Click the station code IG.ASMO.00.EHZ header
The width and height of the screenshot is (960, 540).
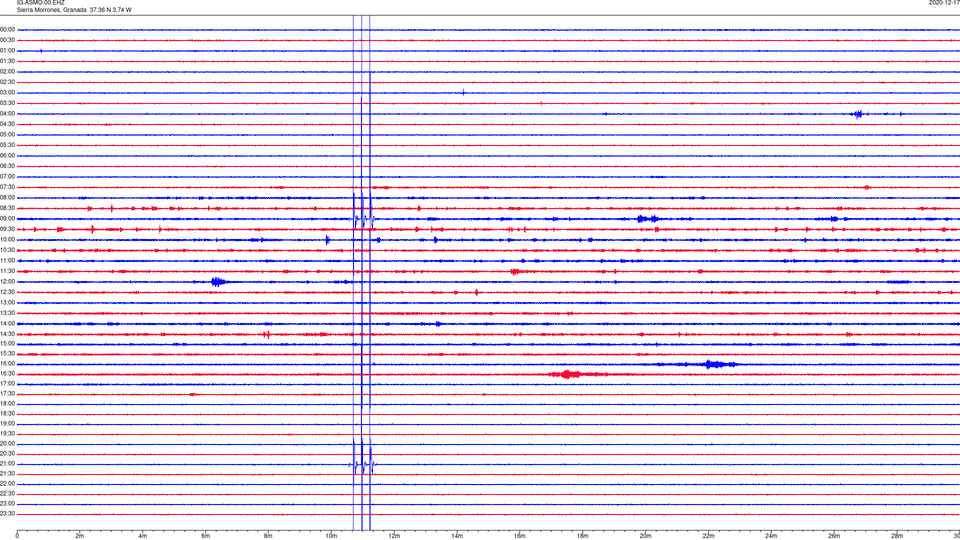[40, 2]
